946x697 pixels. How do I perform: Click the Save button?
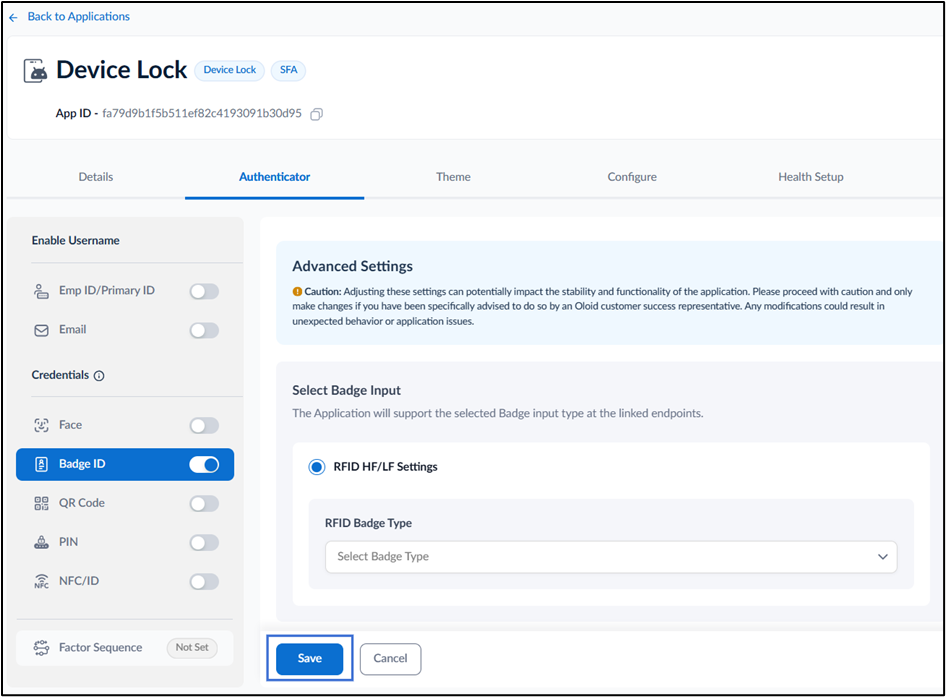(310, 658)
